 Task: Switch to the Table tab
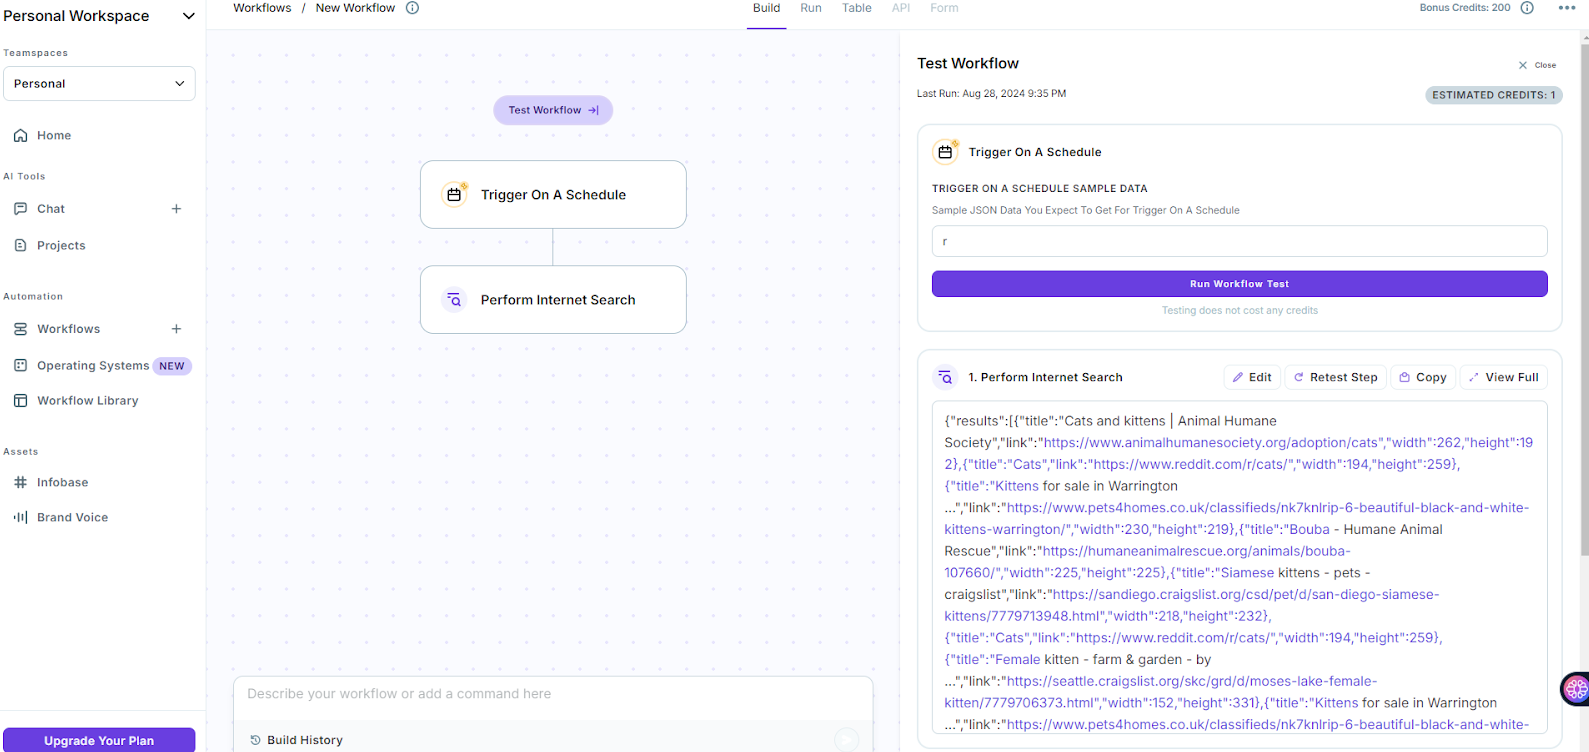[x=857, y=8]
